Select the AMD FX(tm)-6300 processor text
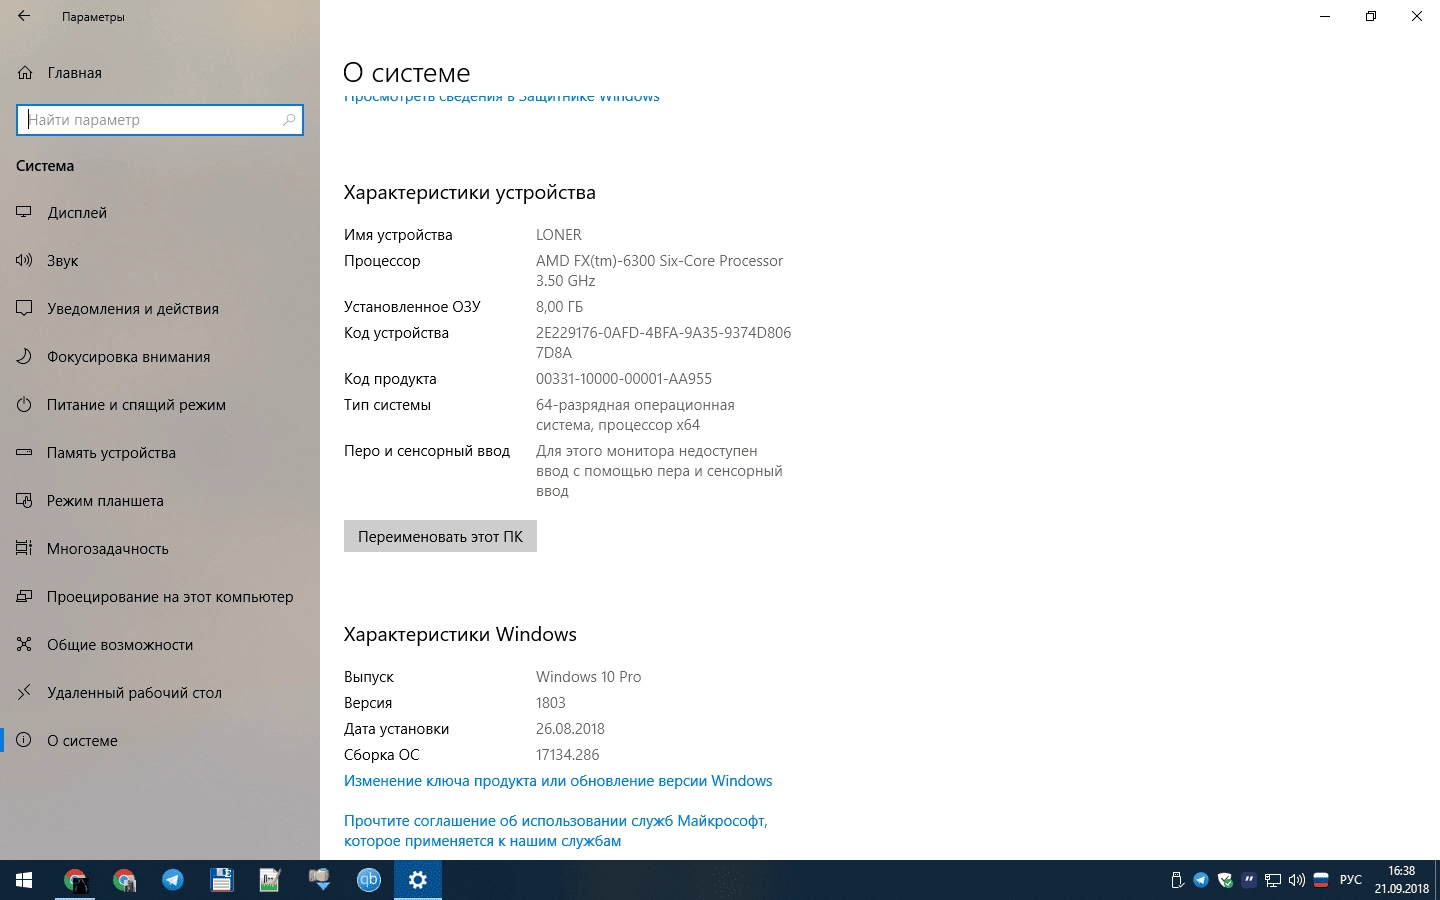The height and width of the screenshot is (900, 1440). (x=660, y=271)
